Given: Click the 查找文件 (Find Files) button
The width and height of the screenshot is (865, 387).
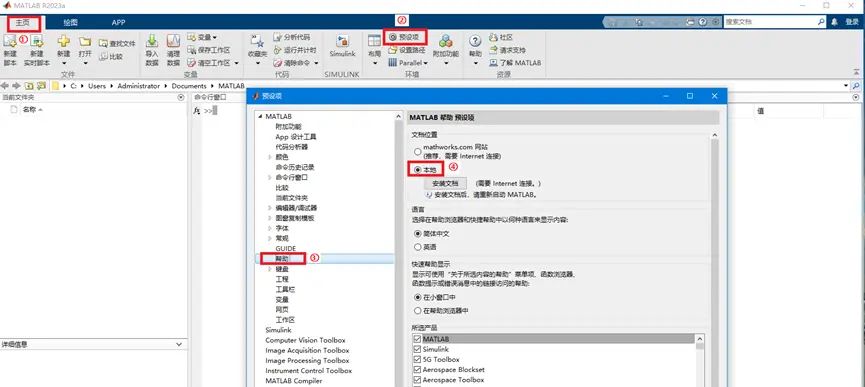Looking at the screenshot, I should pyautogui.click(x=117, y=43).
